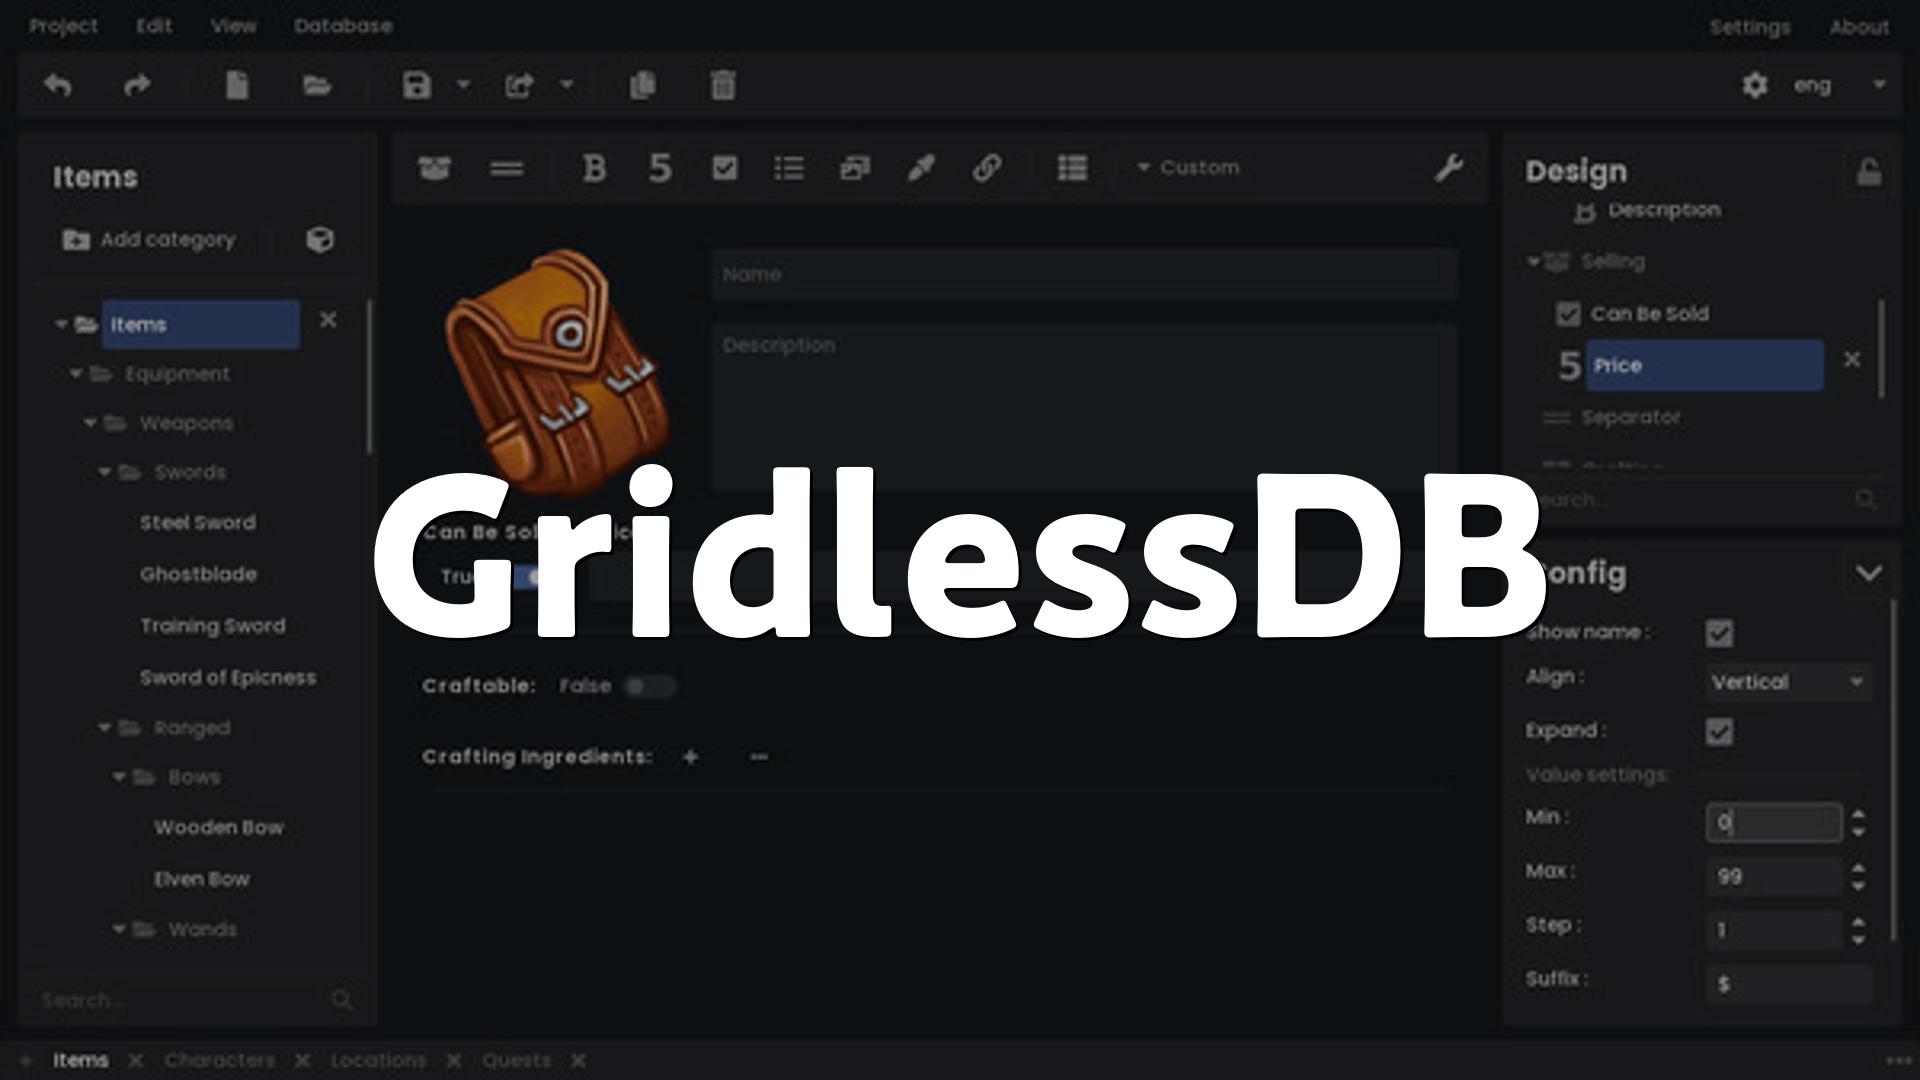This screenshot has width=1920, height=1080.
Task: Open the Database menu
Action: (343, 26)
